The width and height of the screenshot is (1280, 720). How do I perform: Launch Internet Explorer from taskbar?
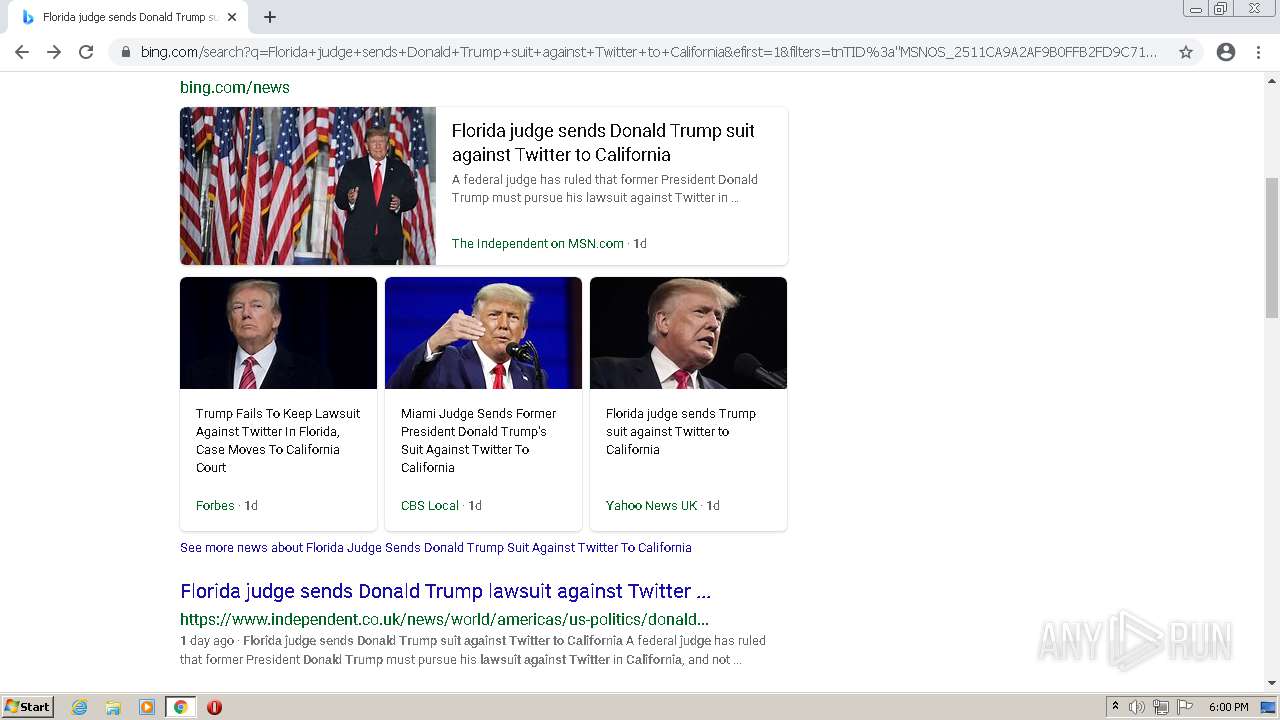tap(79, 707)
